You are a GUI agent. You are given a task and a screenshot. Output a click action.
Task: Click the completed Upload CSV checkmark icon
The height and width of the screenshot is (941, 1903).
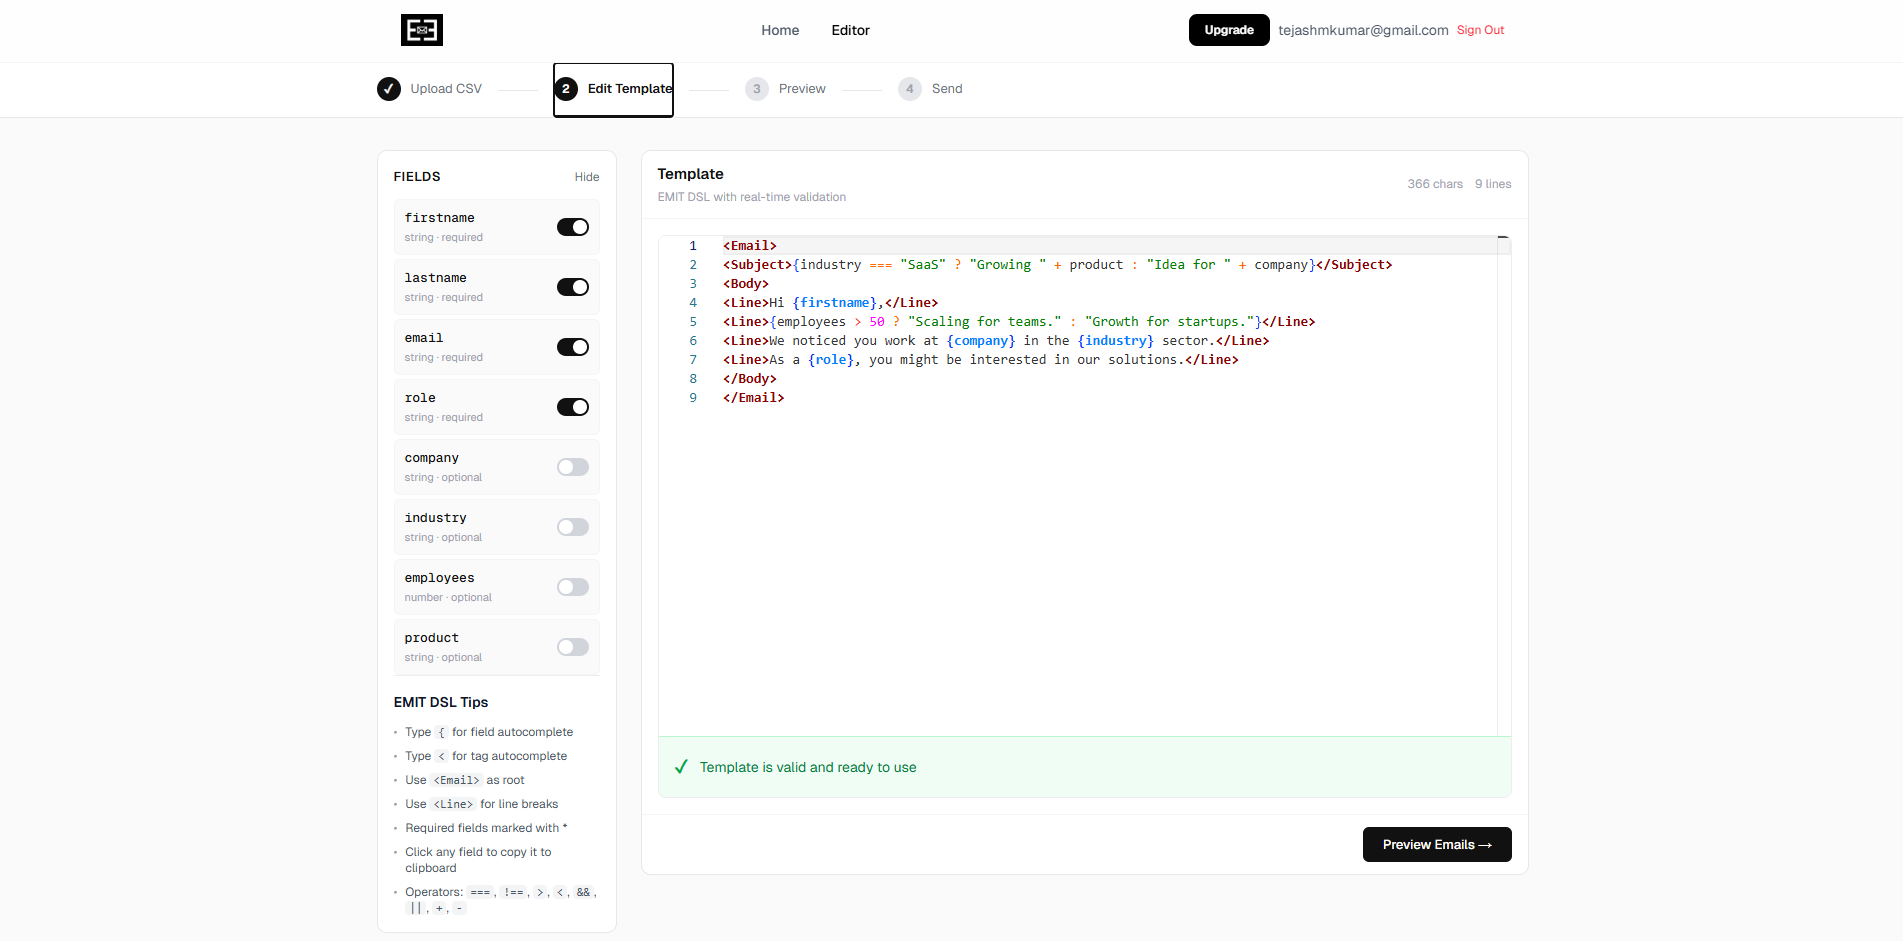389,89
